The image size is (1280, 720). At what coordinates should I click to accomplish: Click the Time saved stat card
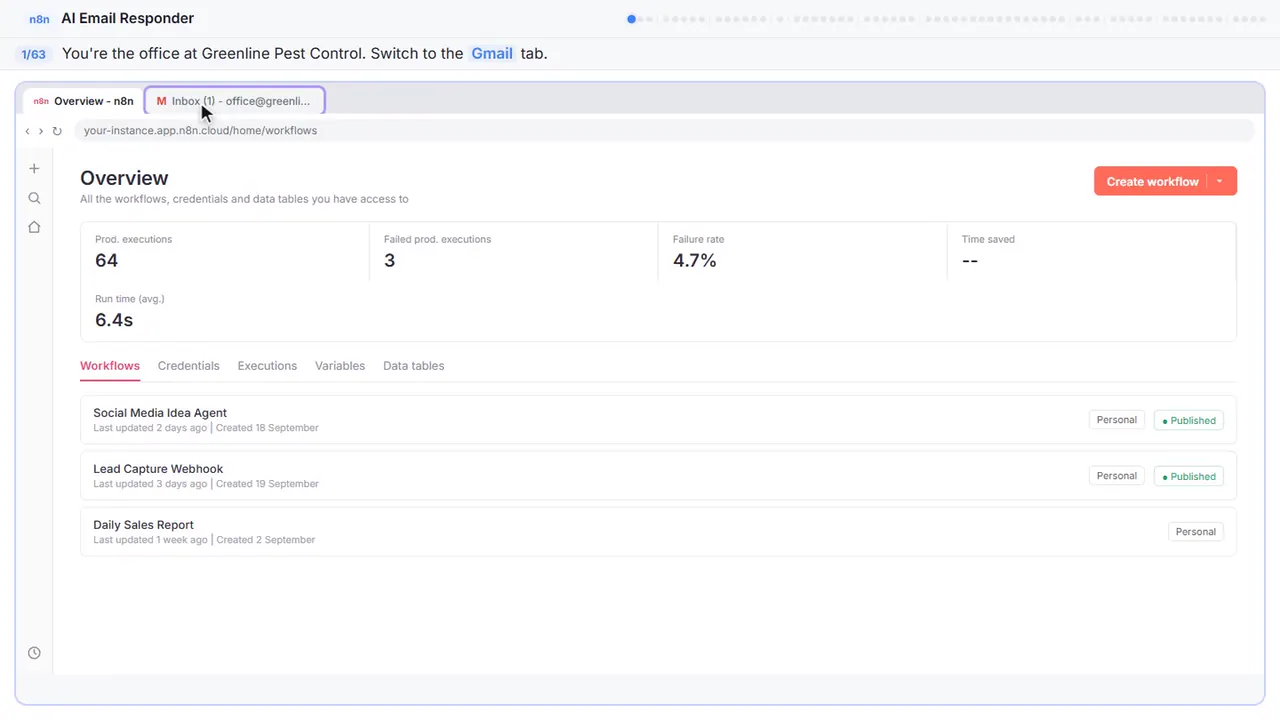[x=1091, y=252]
